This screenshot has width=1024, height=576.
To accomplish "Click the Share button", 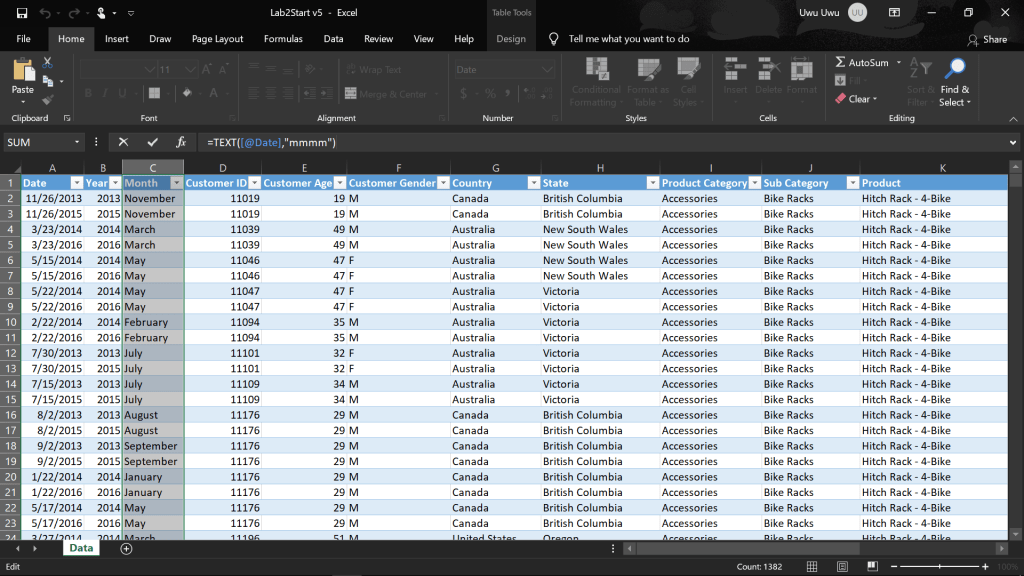I will [x=987, y=39].
